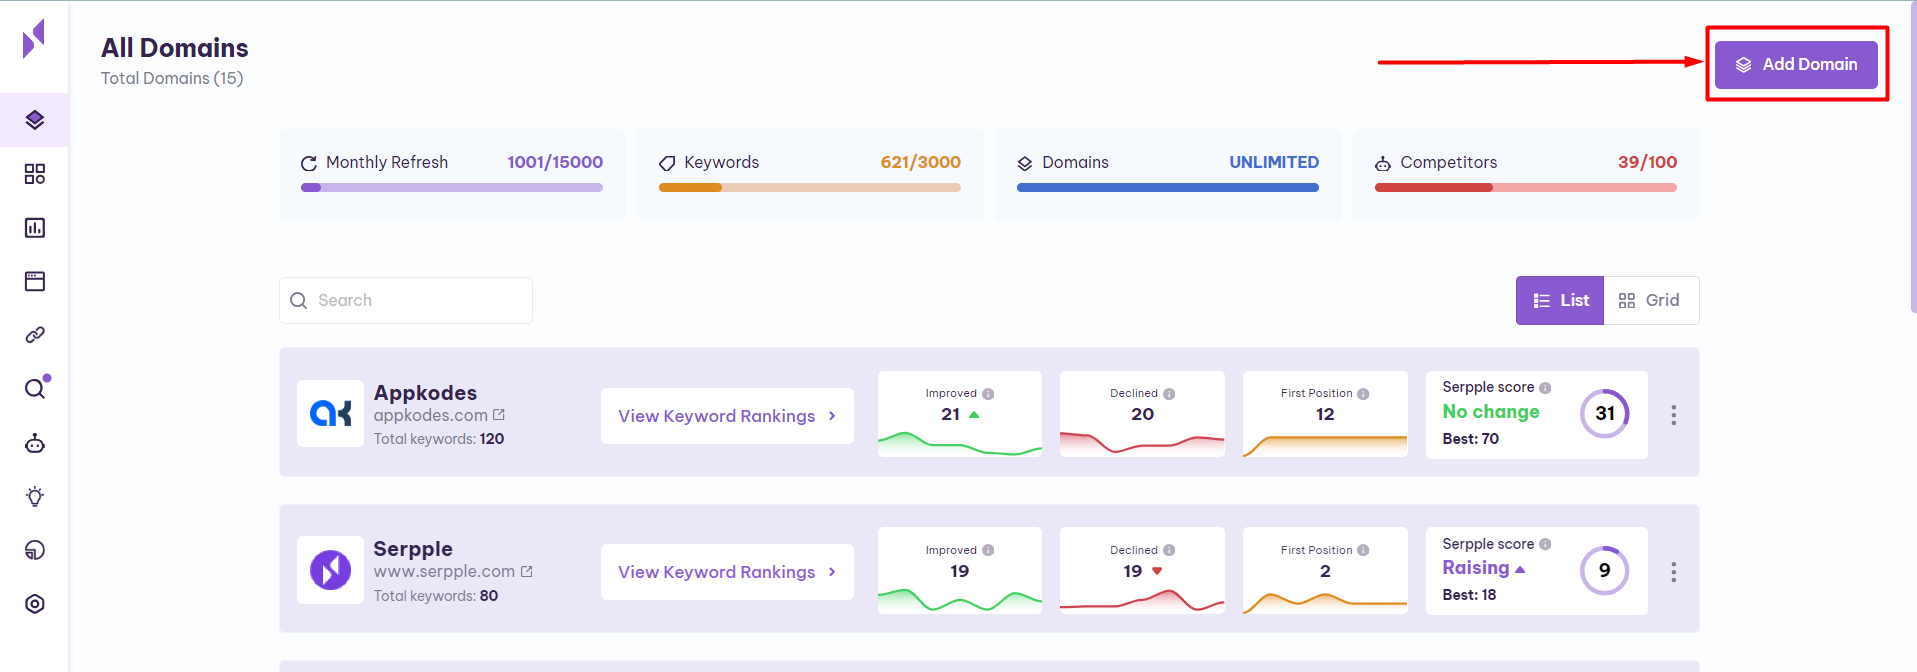Click info icon beside Appkodes Serpple score
The image size is (1917, 672).
1545,388
